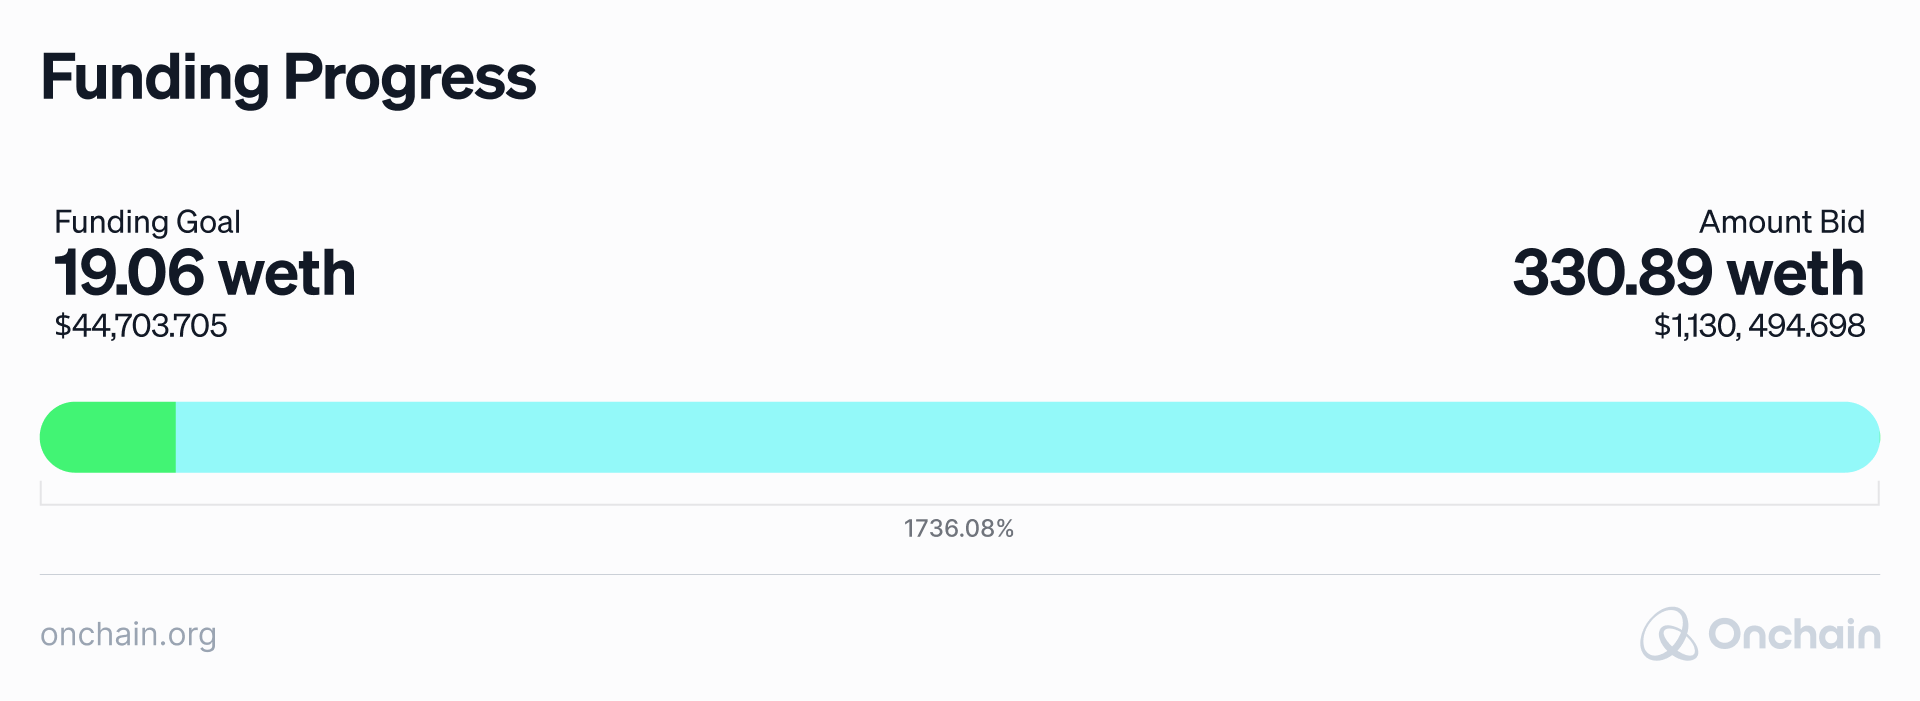
Task: Select the Funding Progress heading
Action: [x=288, y=78]
